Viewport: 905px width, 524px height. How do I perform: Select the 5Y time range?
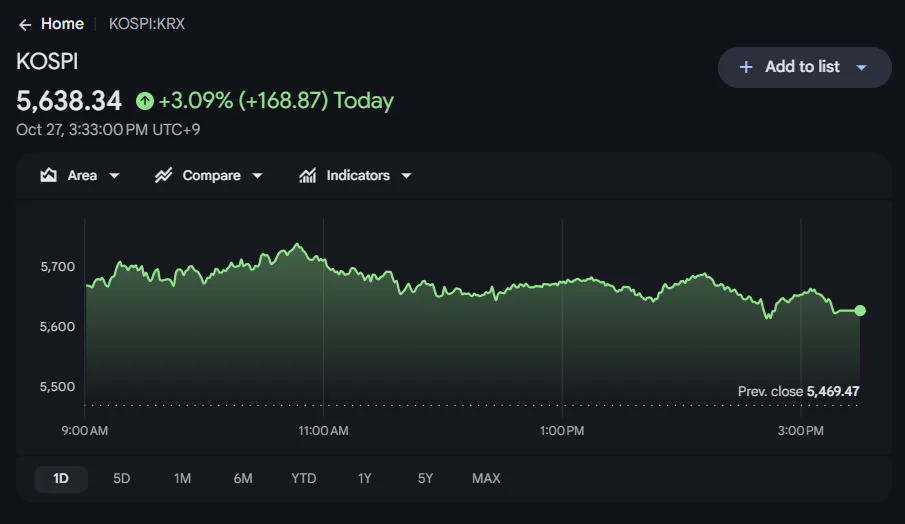(x=425, y=478)
